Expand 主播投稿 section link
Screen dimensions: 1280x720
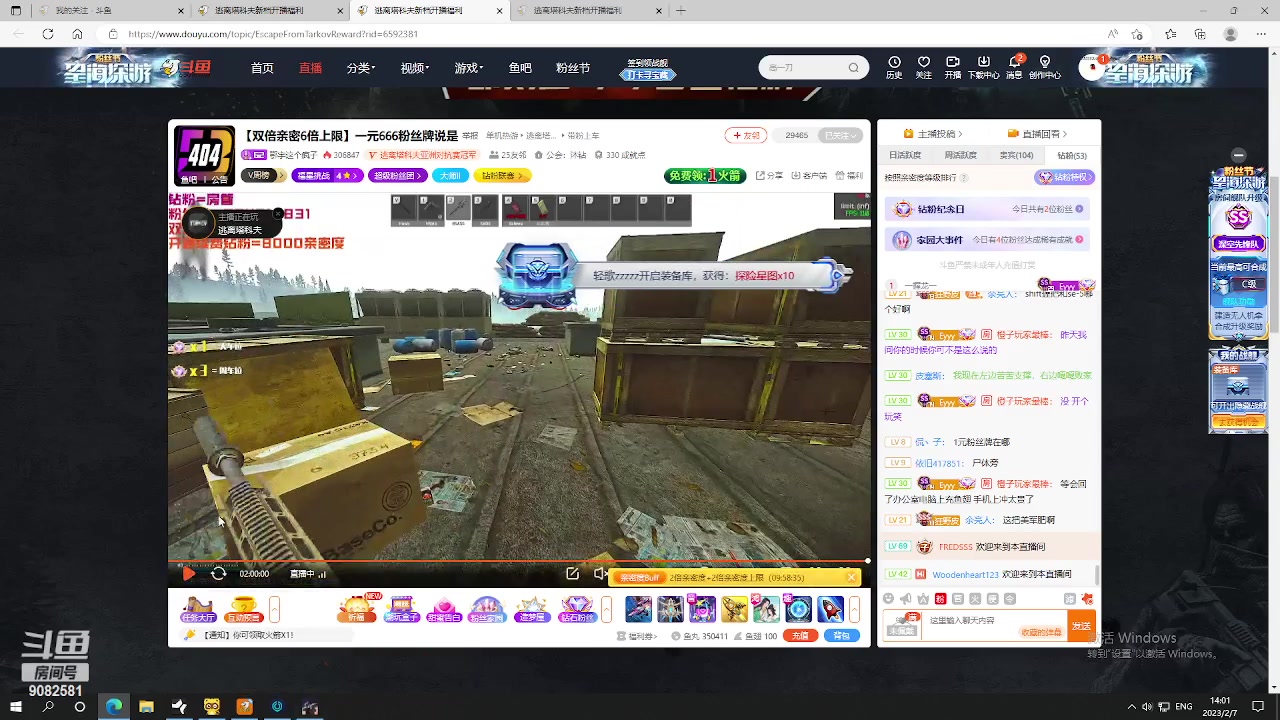point(932,134)
